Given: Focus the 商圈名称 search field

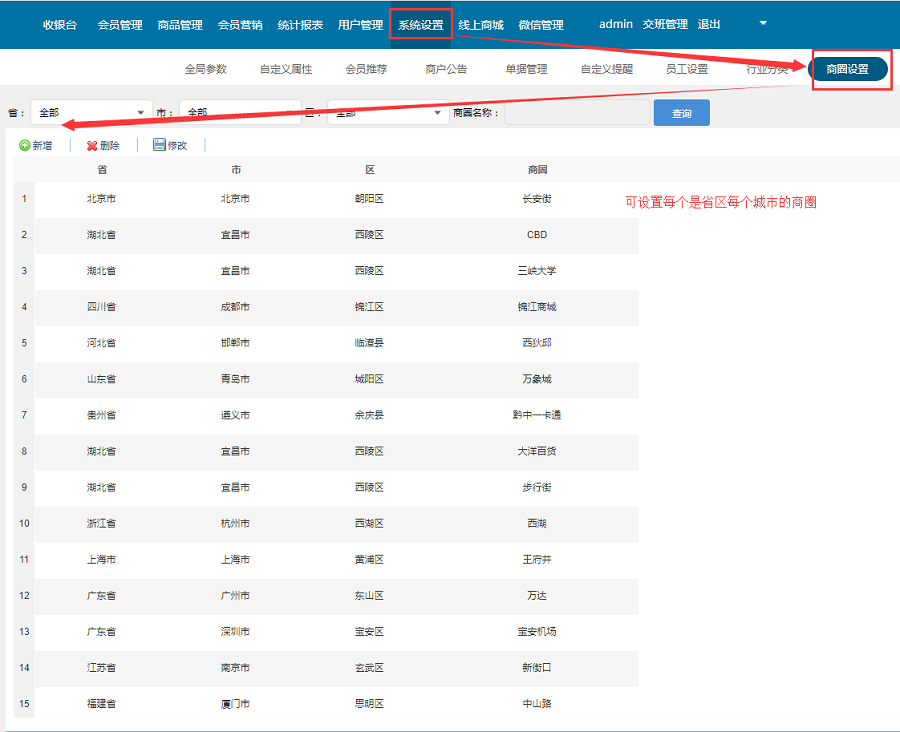Looking at the screenshot, I should coord(577,113).
